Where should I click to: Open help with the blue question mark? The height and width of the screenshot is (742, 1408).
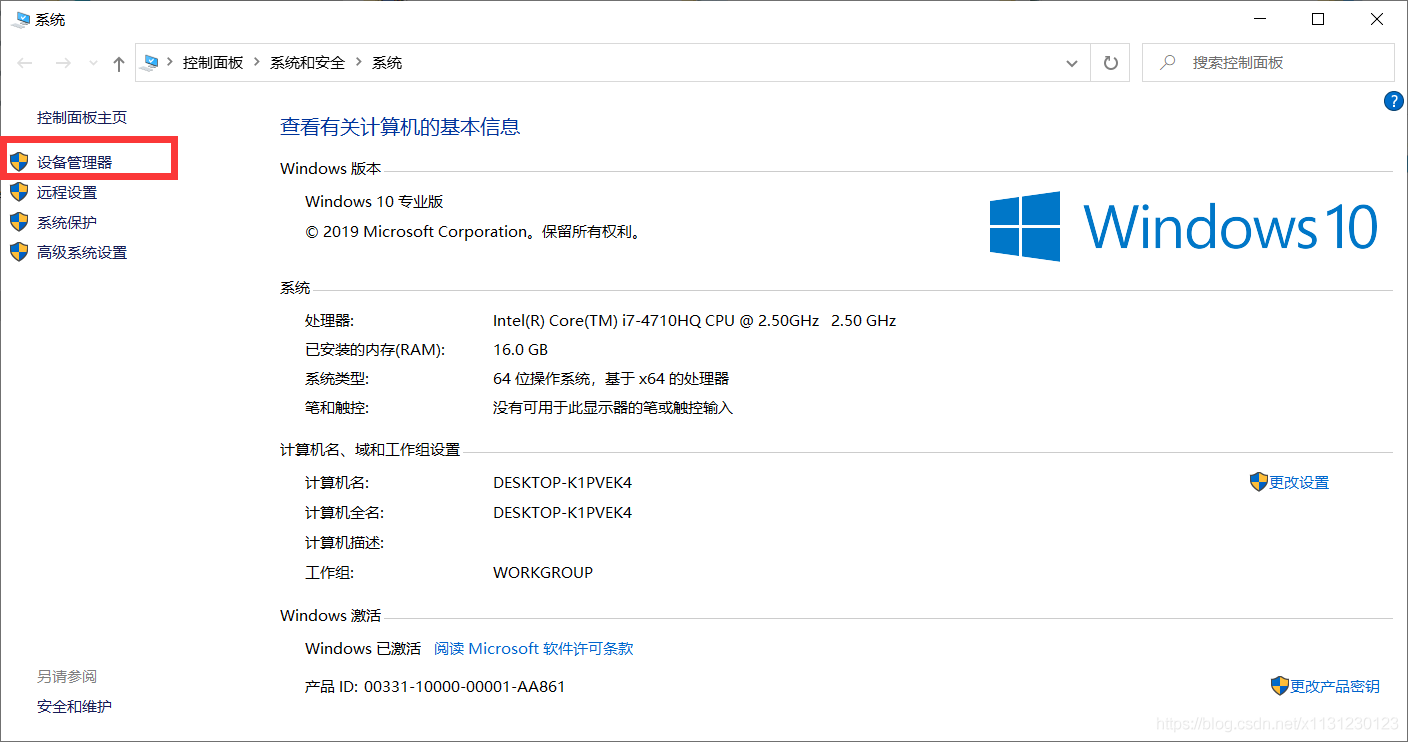tap(1394, 101)
